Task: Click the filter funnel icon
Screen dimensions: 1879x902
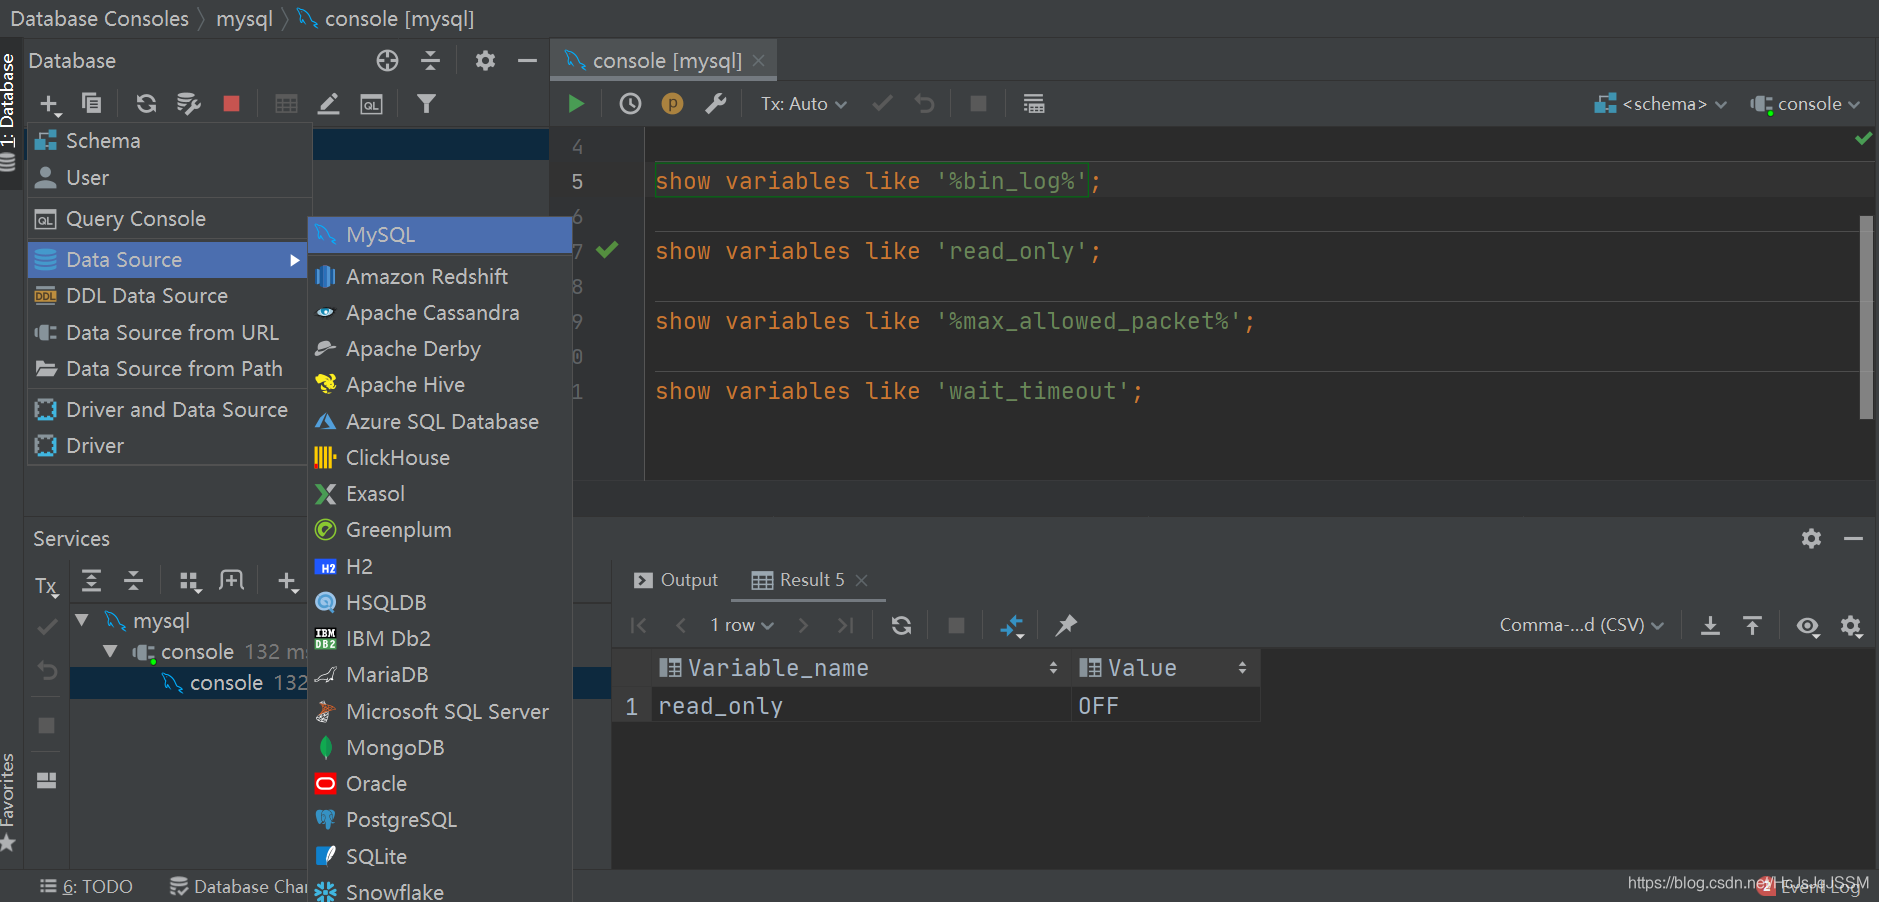Action: [426, 103]
